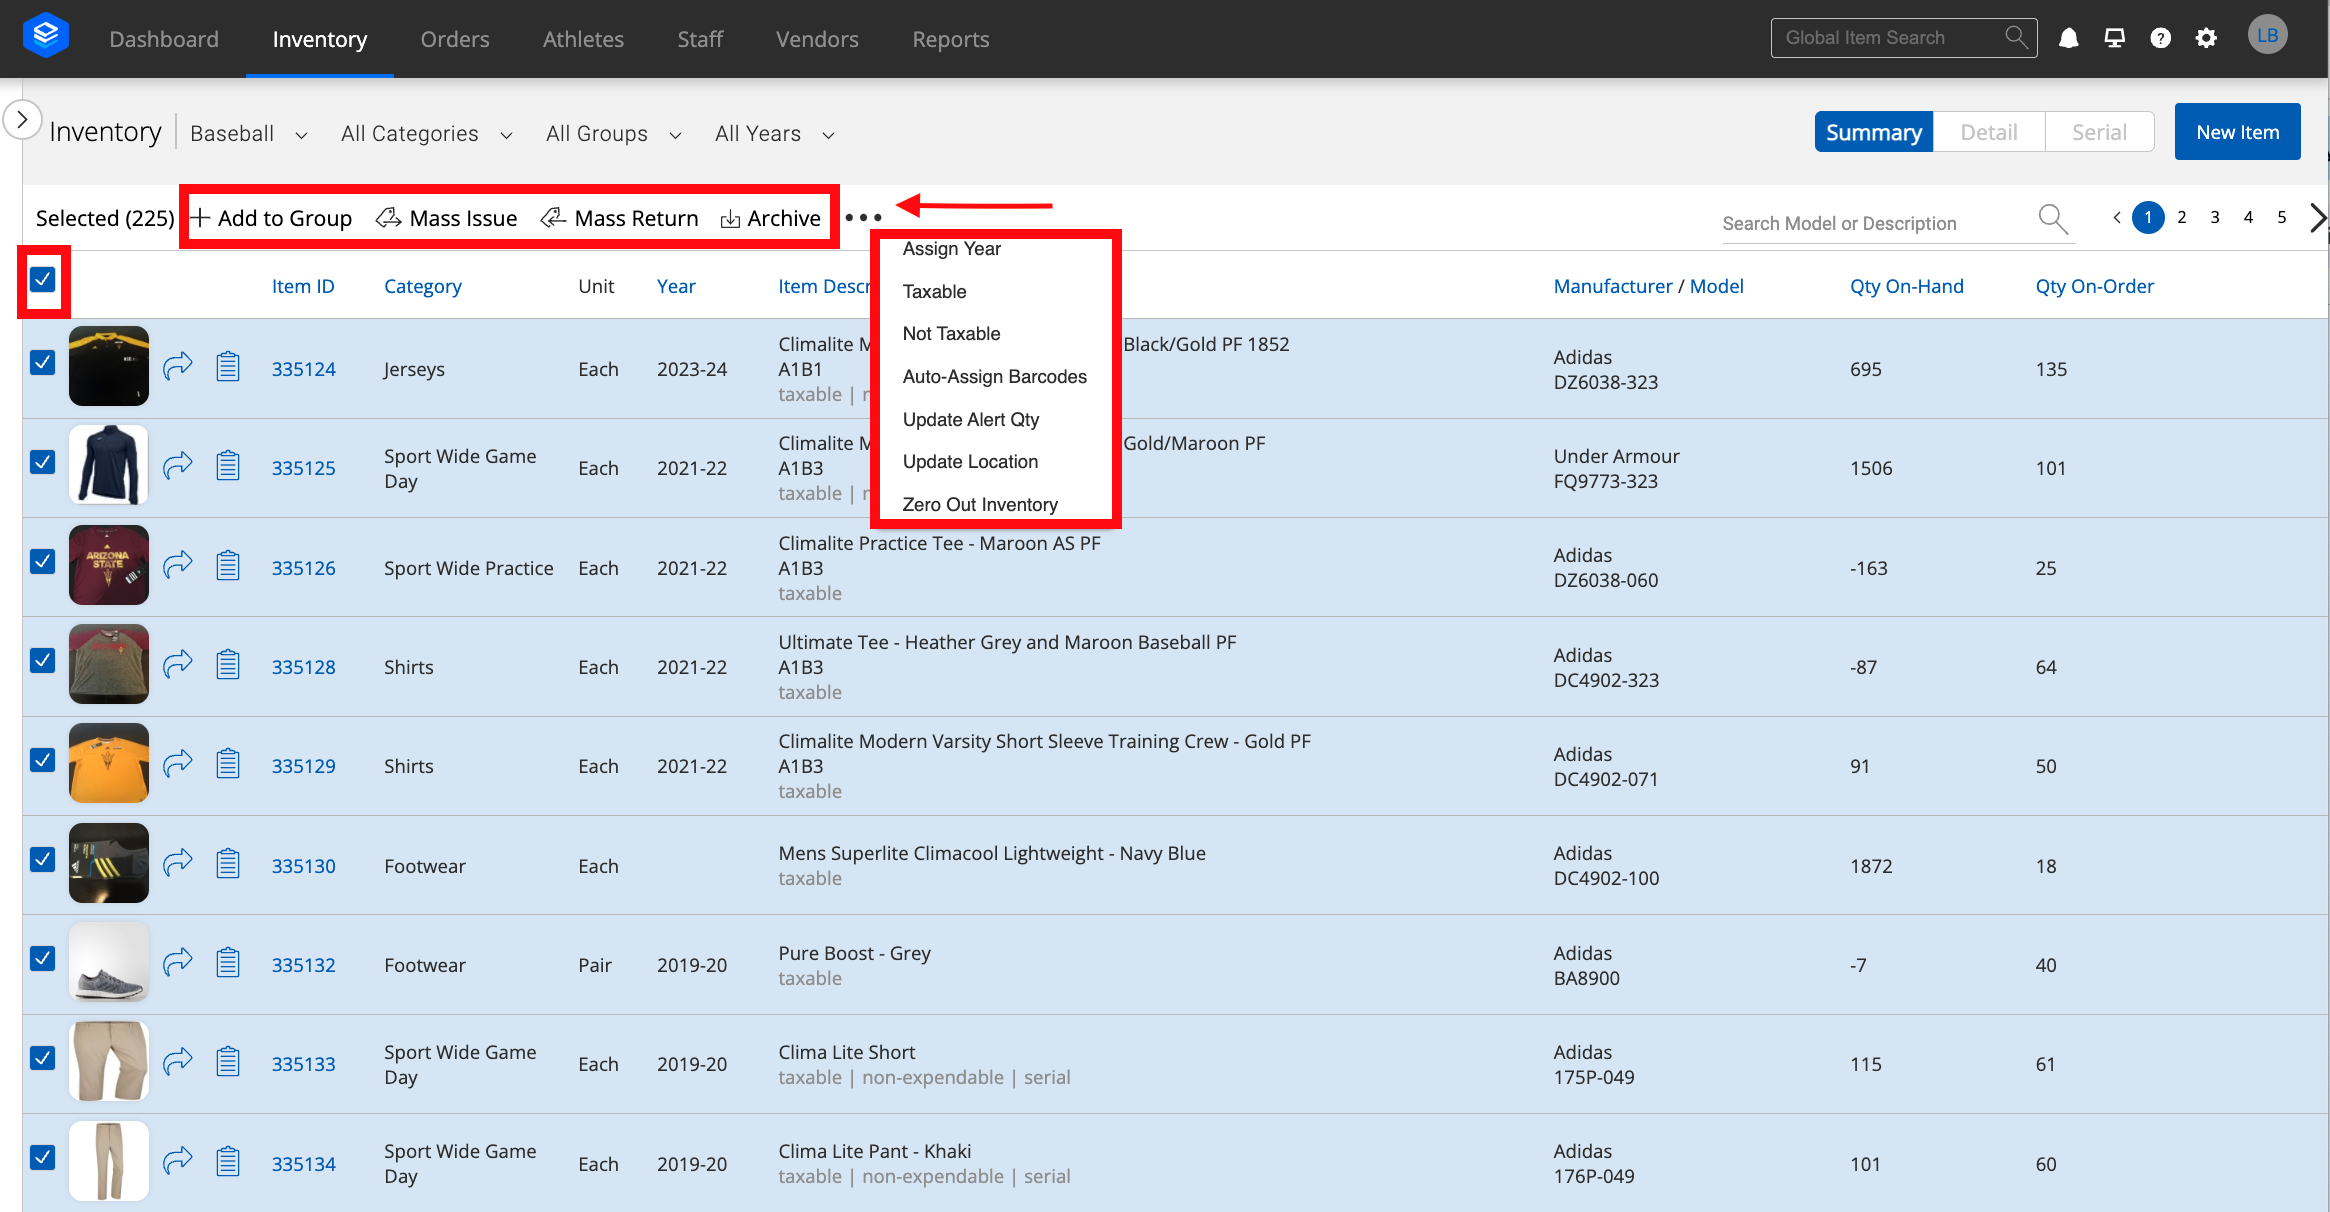Click the issue arrow icon for item 335130

coord(178,863)
